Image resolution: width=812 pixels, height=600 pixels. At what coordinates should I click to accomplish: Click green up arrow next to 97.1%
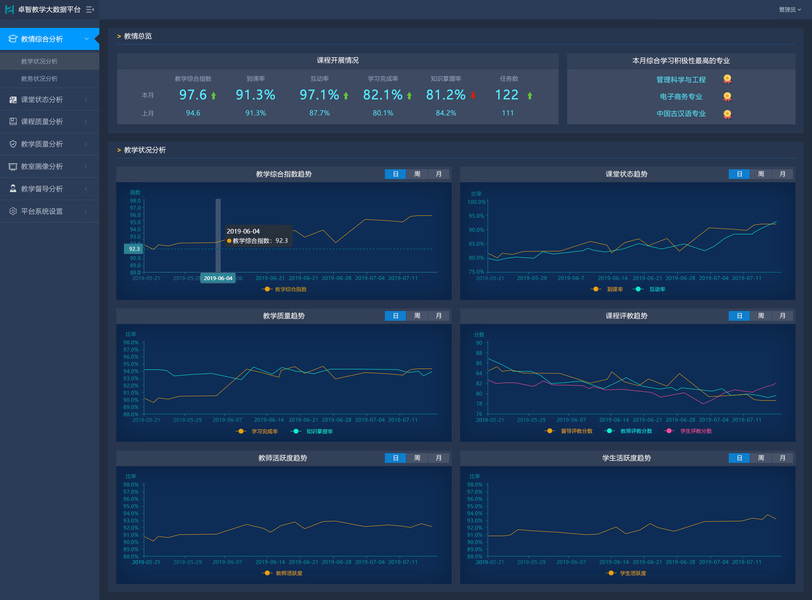[346, 96]
